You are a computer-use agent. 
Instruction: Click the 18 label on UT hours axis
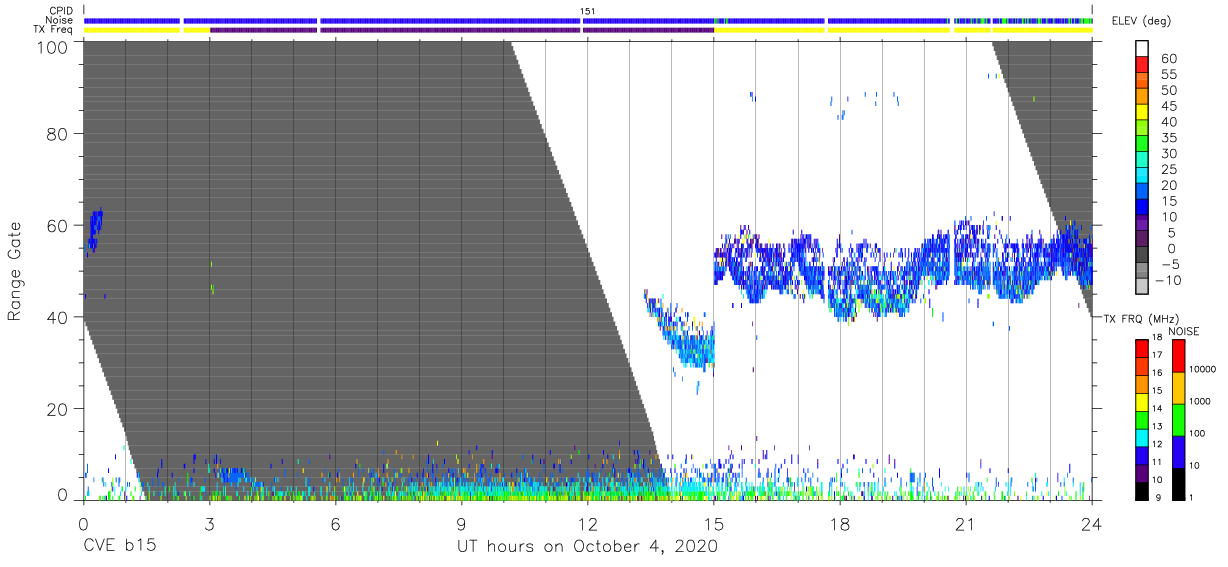840,522
